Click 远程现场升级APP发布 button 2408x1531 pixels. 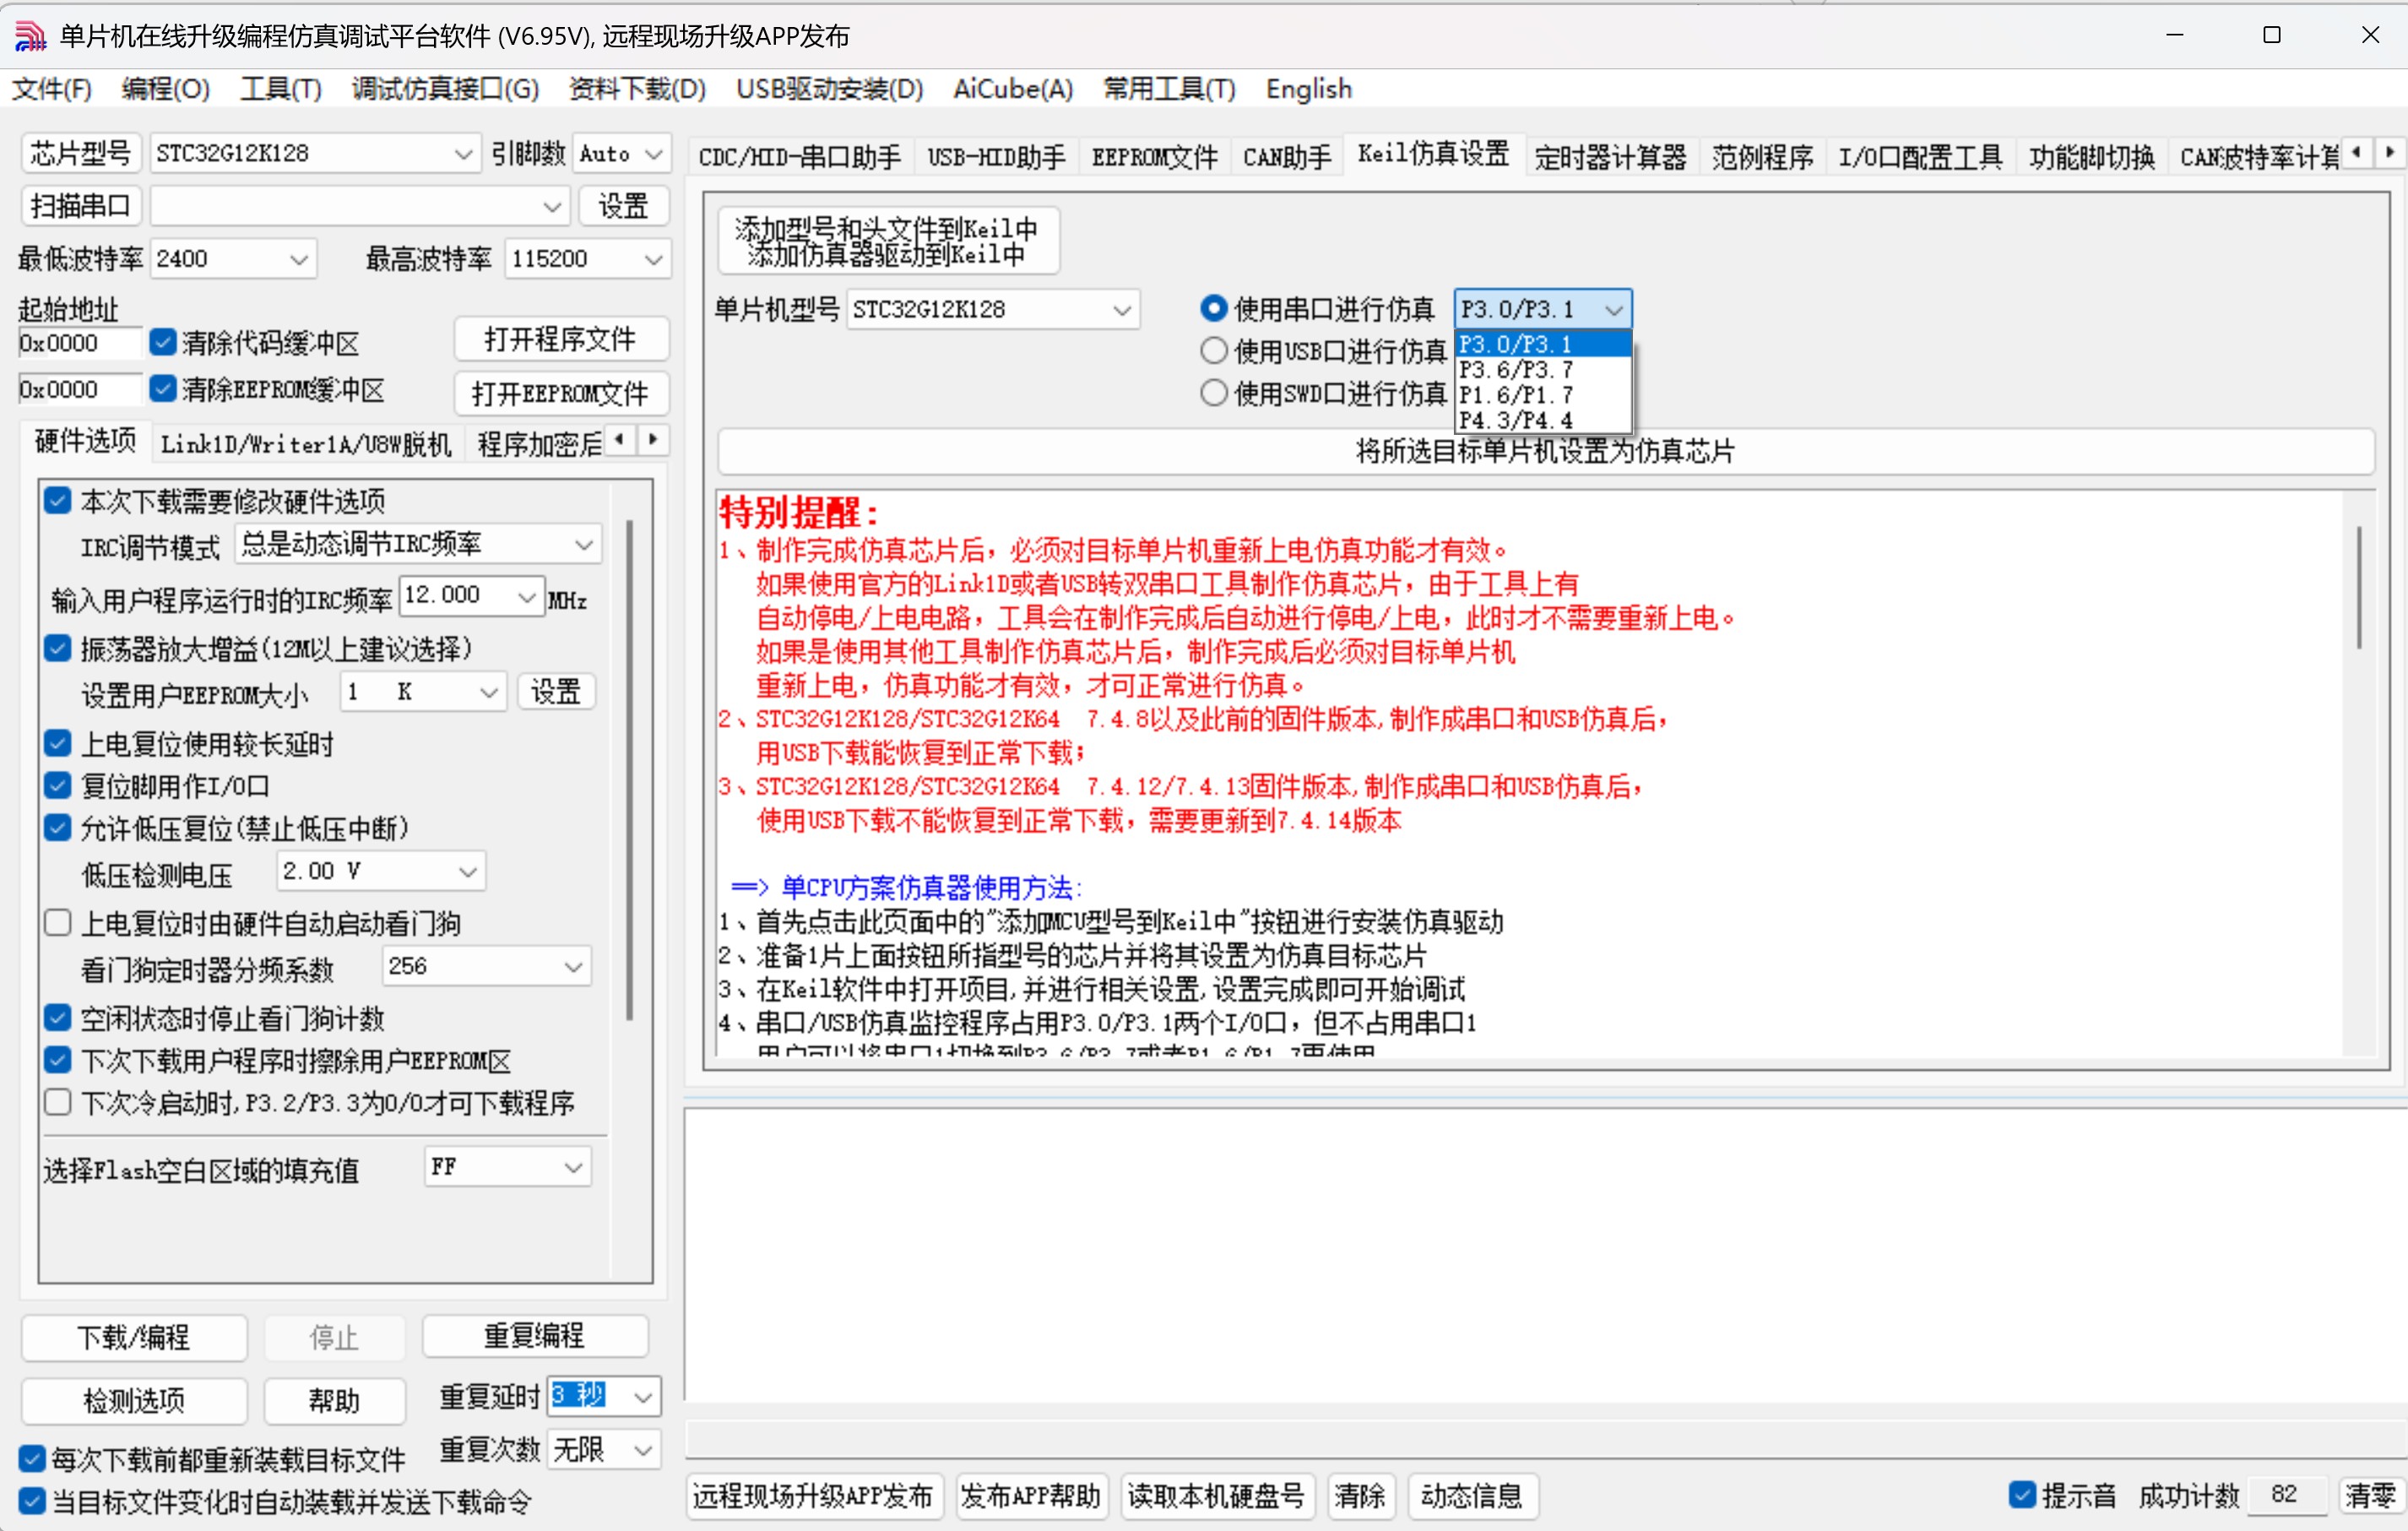tap(813, 1496)
